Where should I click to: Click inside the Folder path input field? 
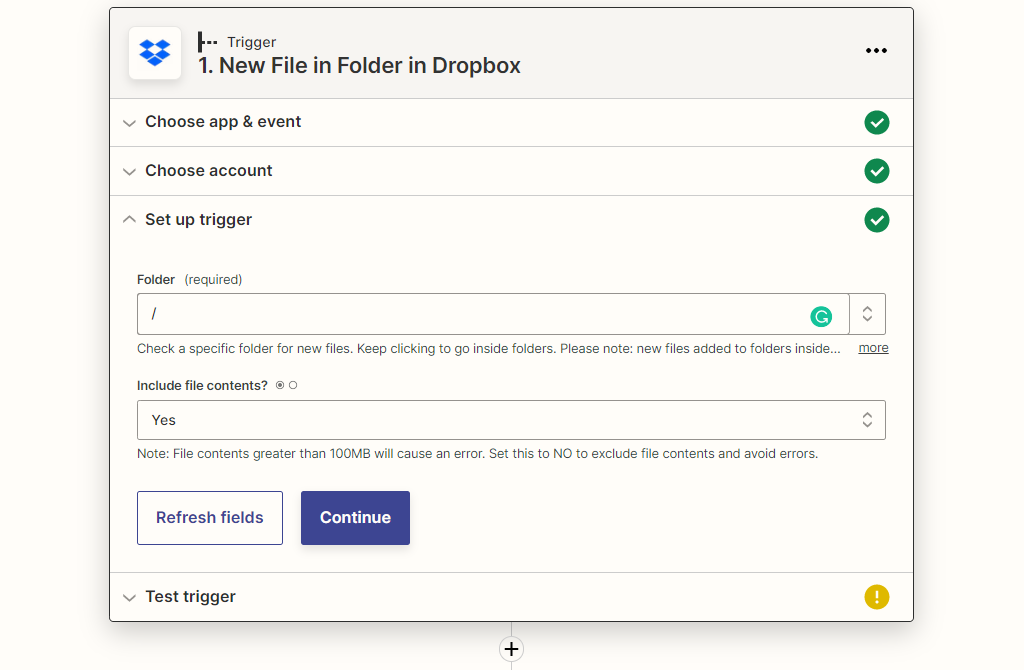[x=450, y=313]
